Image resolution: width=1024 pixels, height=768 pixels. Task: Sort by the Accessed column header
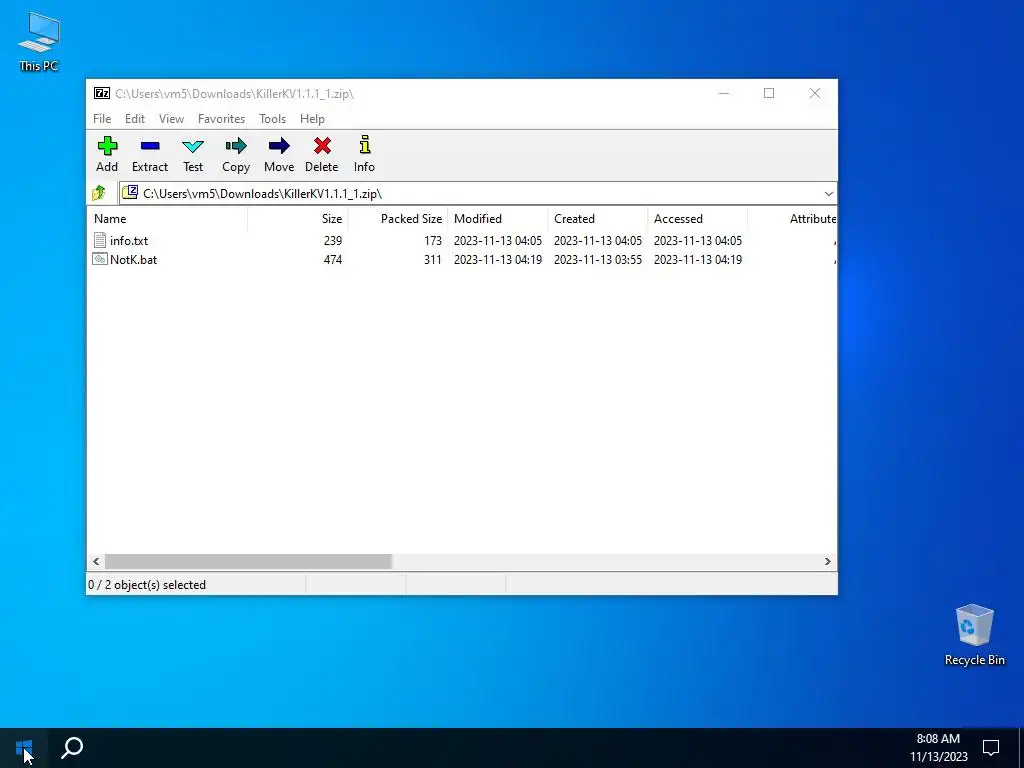pyautogui.click(x=697, y=219)
